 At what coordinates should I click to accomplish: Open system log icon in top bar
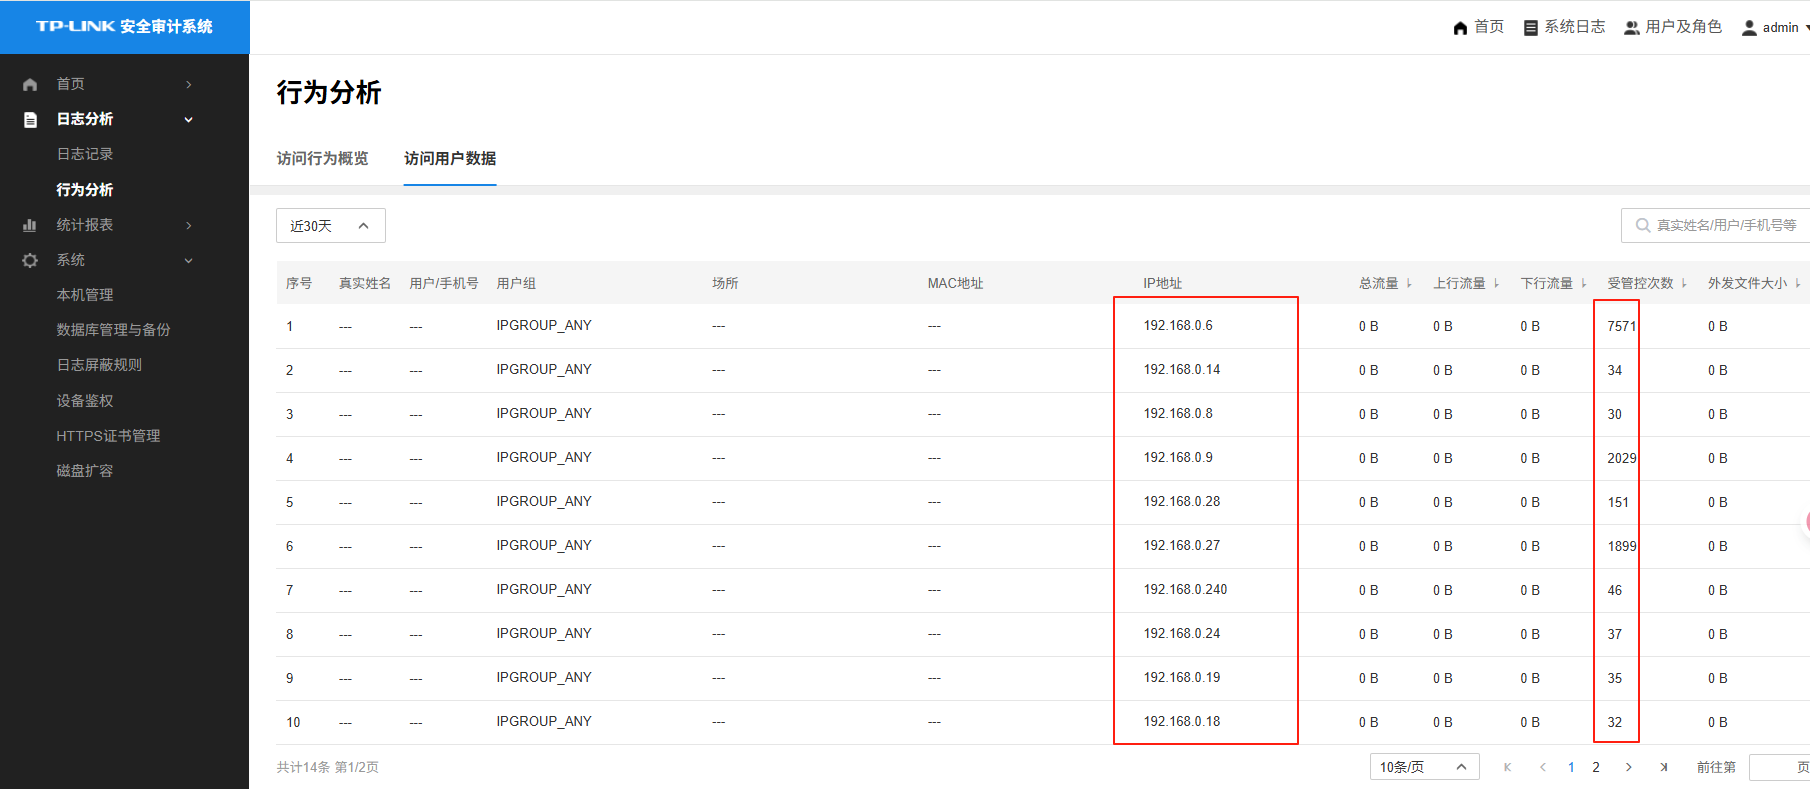click(x=1530, y=28)
